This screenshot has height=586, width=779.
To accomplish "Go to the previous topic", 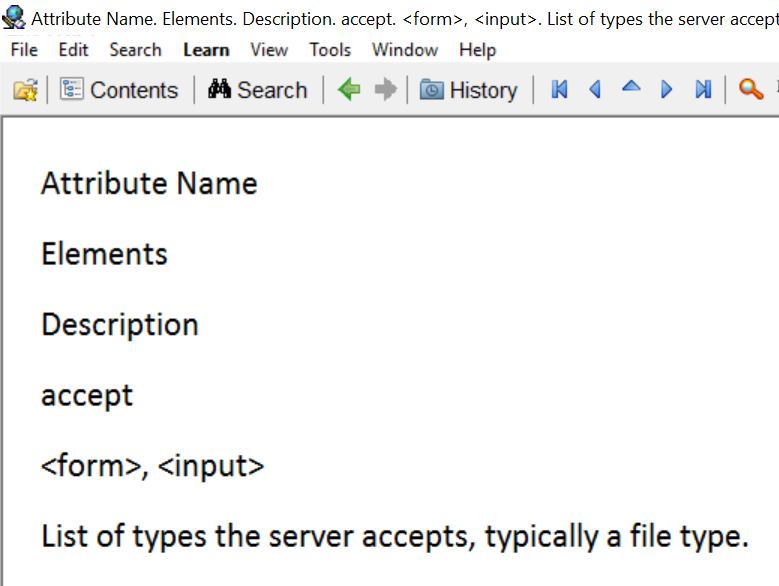I will tap(595, 89).
